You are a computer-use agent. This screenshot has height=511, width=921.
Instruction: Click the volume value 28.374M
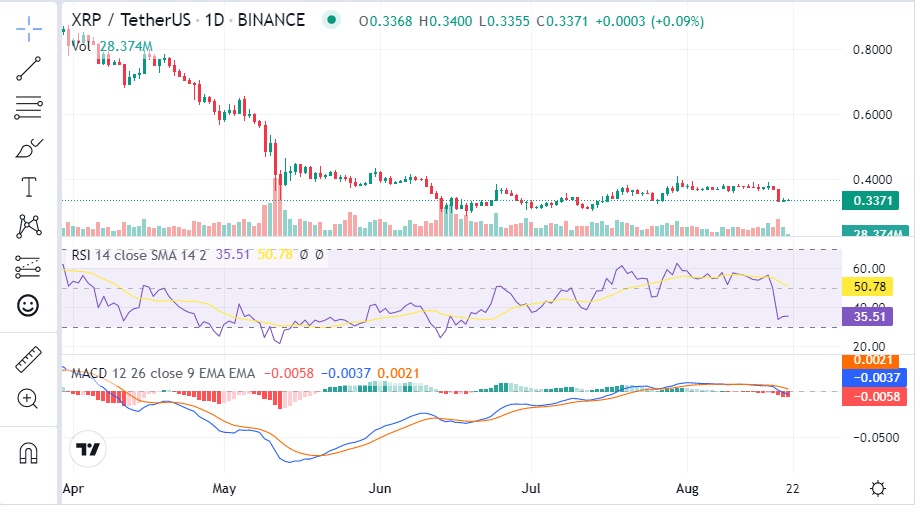click(x=126, y=46)
